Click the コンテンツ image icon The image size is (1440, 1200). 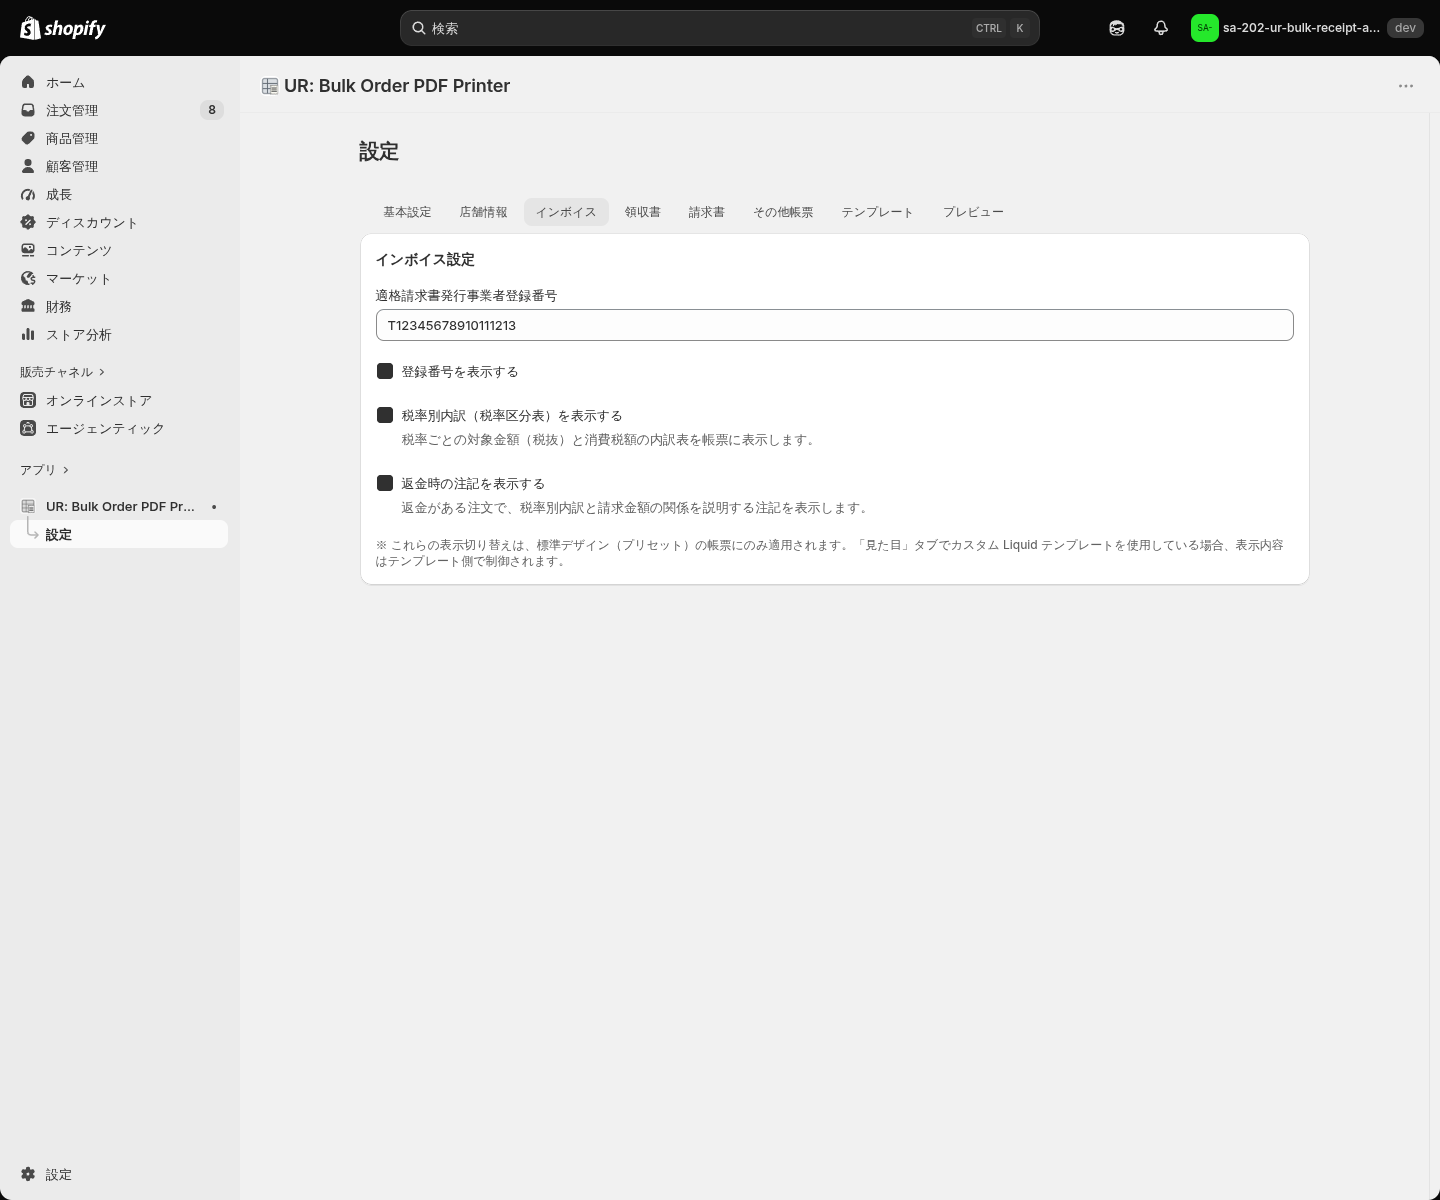(x=28, y=250)
